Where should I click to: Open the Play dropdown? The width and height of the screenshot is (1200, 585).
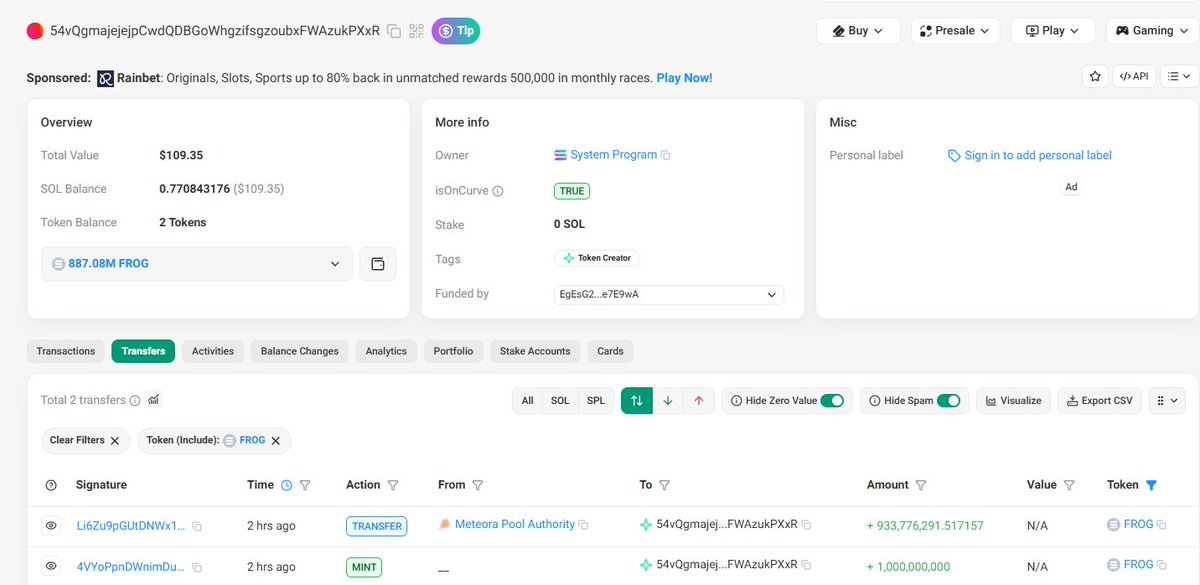coord(1053,31)
